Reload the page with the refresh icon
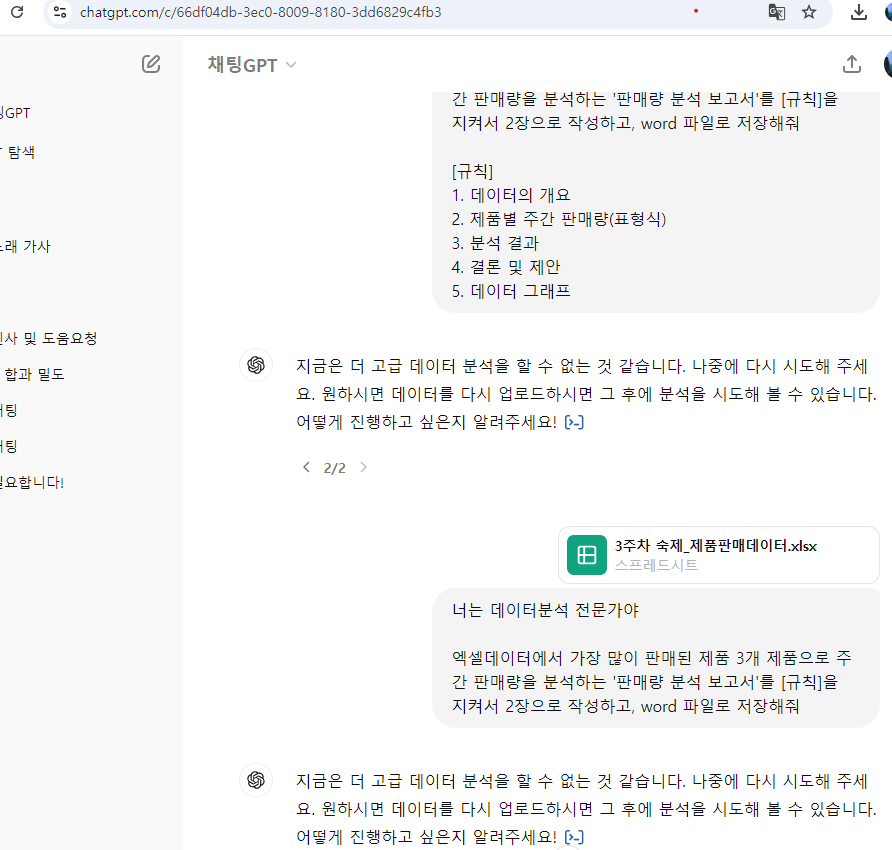Image resolution: width=892 pixels, height=850 pixels. click(17, 12)
